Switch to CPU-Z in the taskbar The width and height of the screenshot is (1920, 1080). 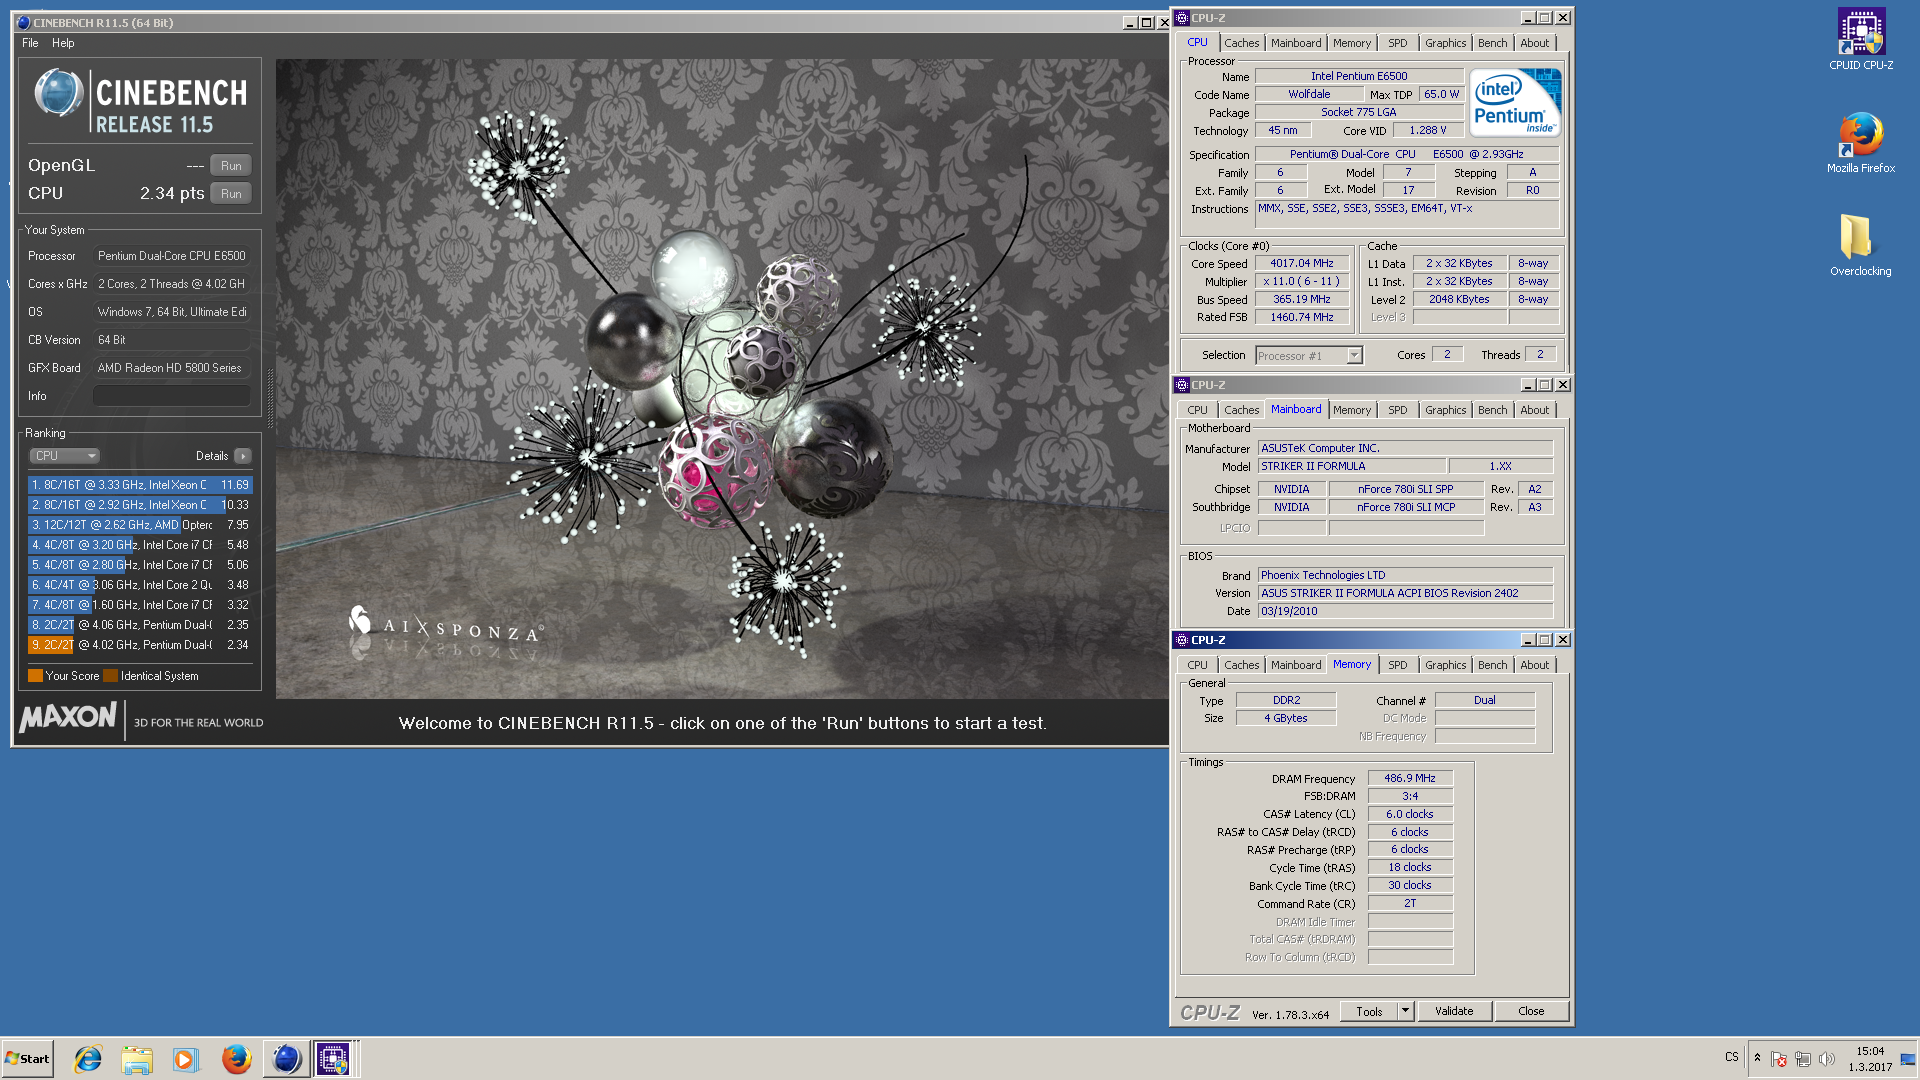point(333,1059)
